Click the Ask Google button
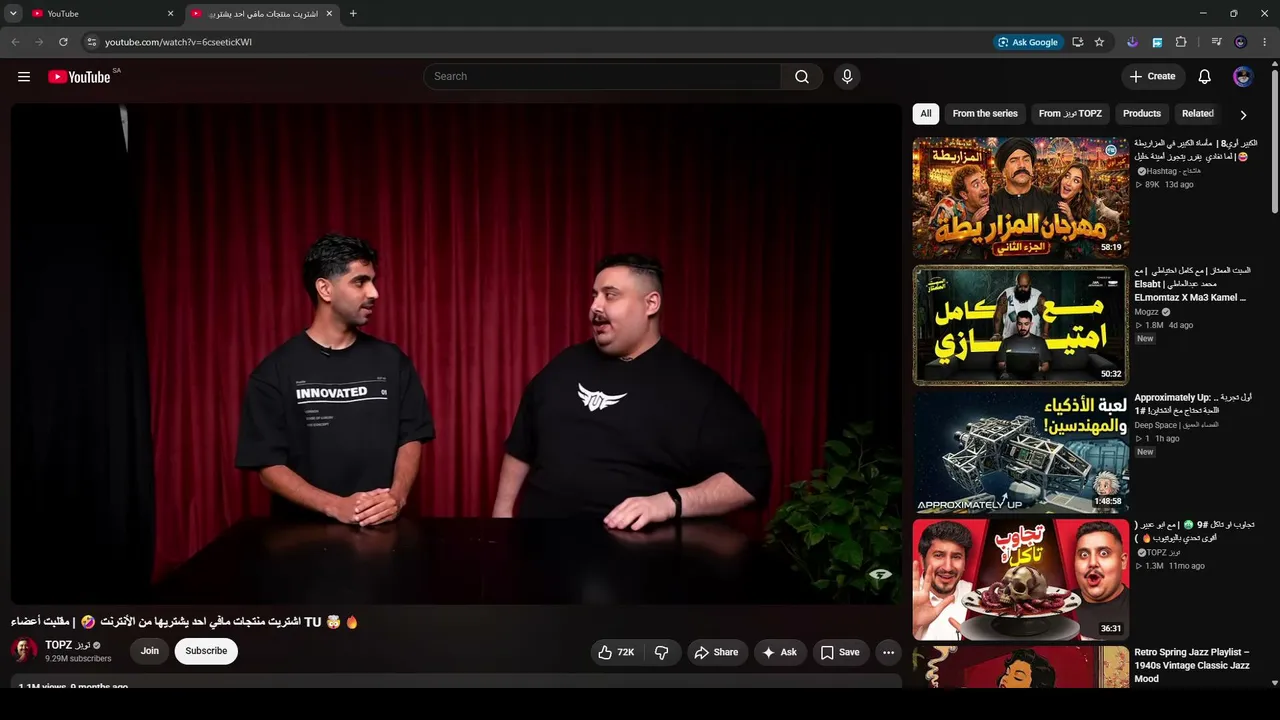The width and height of the screenshot is (1280, 720). 1027,42
